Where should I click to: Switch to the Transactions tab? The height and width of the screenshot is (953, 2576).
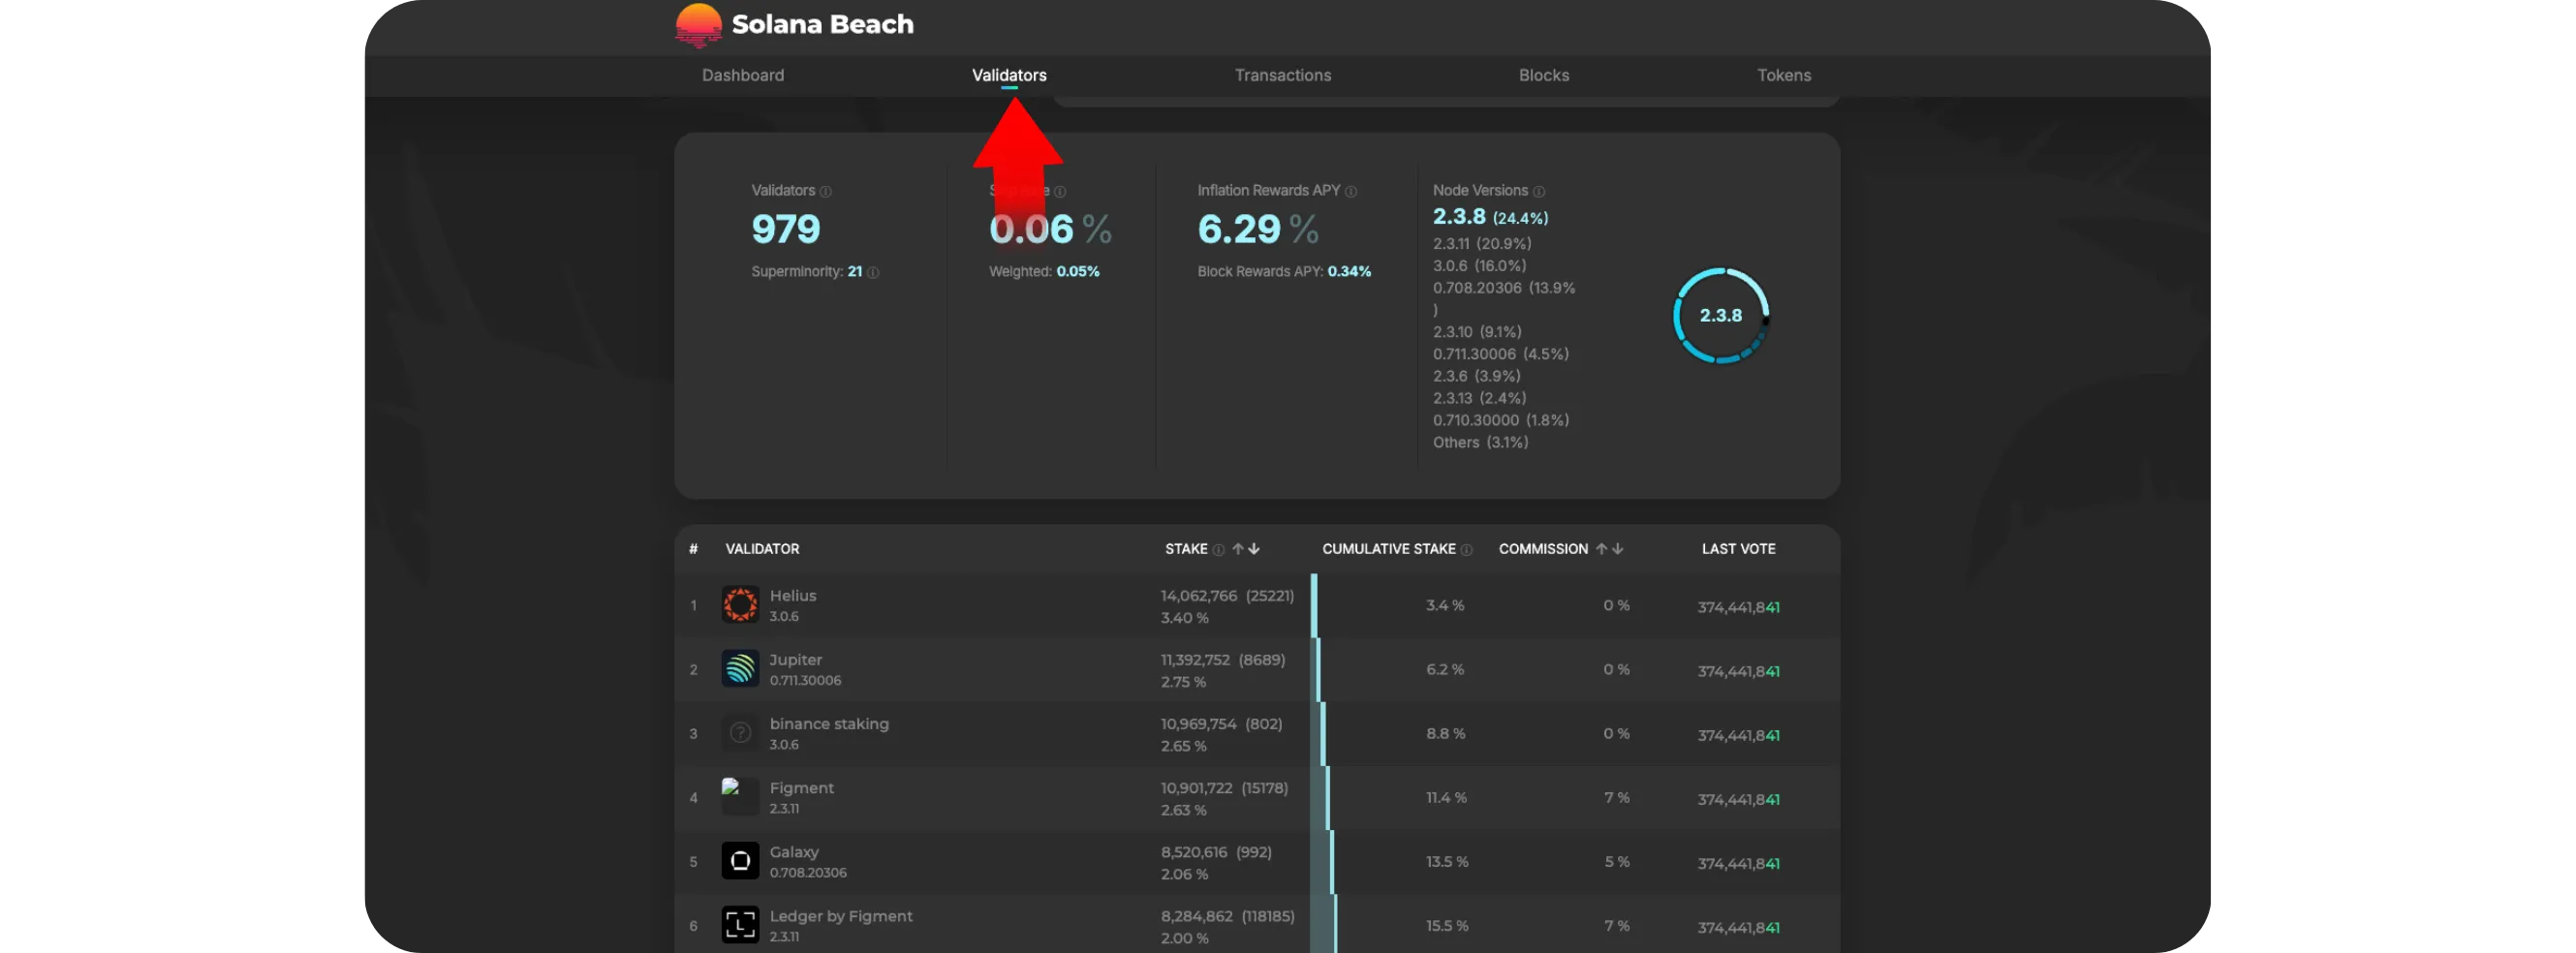[1282, 75]
